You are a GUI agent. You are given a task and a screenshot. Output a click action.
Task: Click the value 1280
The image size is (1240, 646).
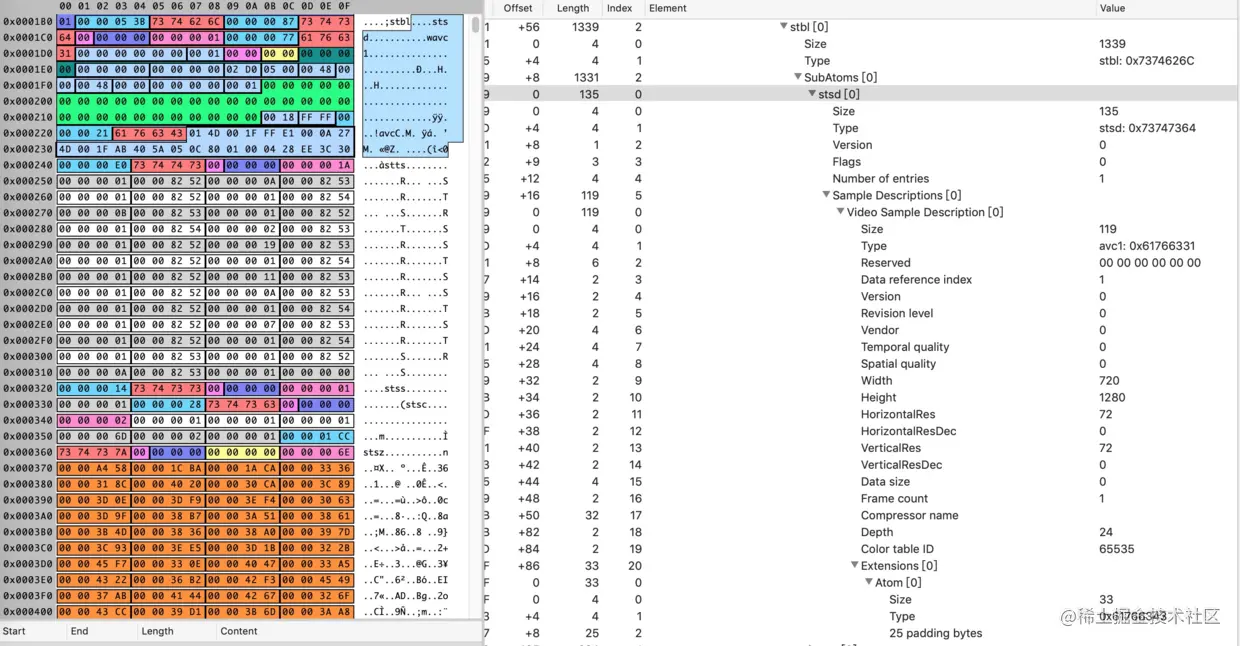click(x=1112, y=397)
